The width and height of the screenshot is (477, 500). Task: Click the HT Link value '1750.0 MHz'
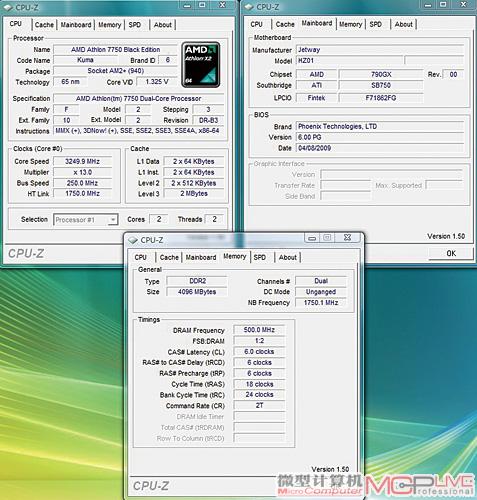(x=82, y=194)
